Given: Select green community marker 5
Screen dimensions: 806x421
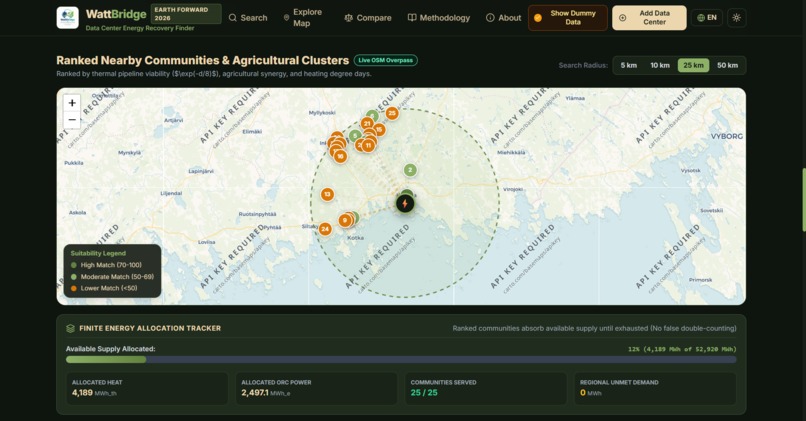Looking at the screenshot, I should tap(354, 136).
